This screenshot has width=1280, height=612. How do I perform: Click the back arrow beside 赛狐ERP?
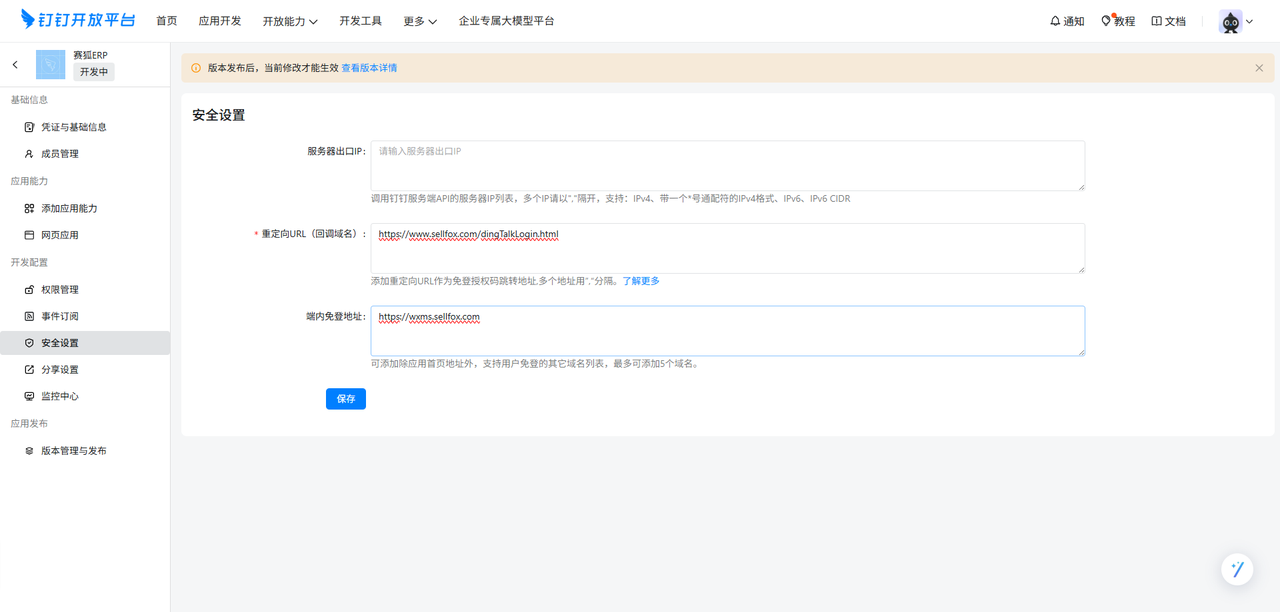point(15,65)
